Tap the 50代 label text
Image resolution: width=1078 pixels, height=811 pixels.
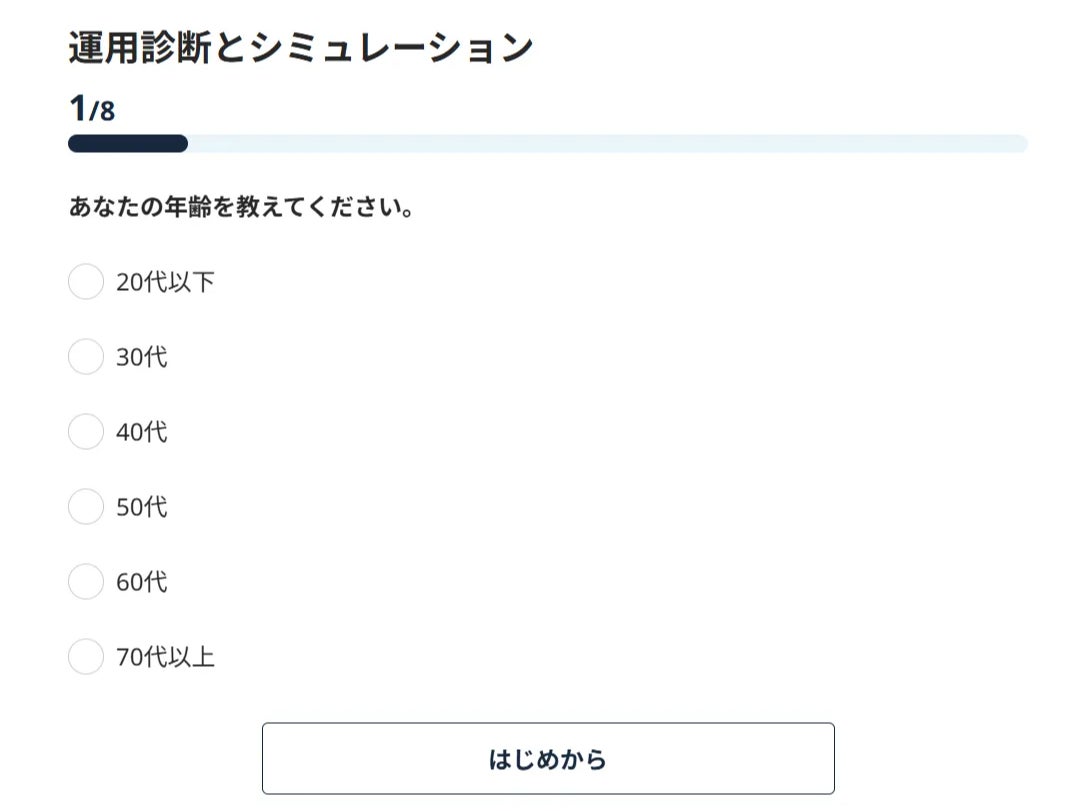pyautogui.click(x=142, y=507)
